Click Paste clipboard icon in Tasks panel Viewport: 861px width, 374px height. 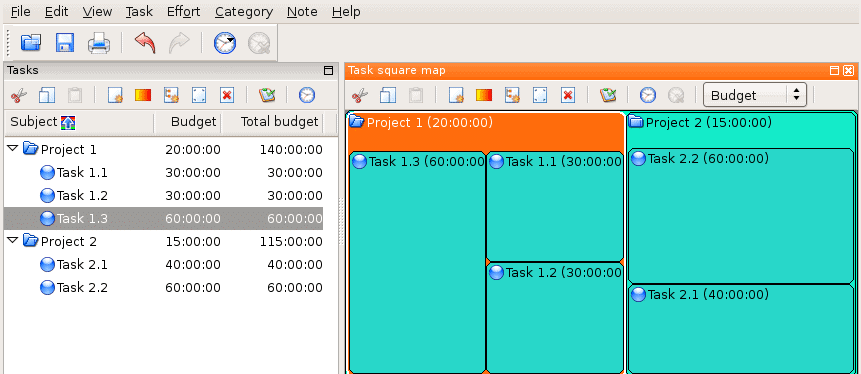[x=75, y=96]
